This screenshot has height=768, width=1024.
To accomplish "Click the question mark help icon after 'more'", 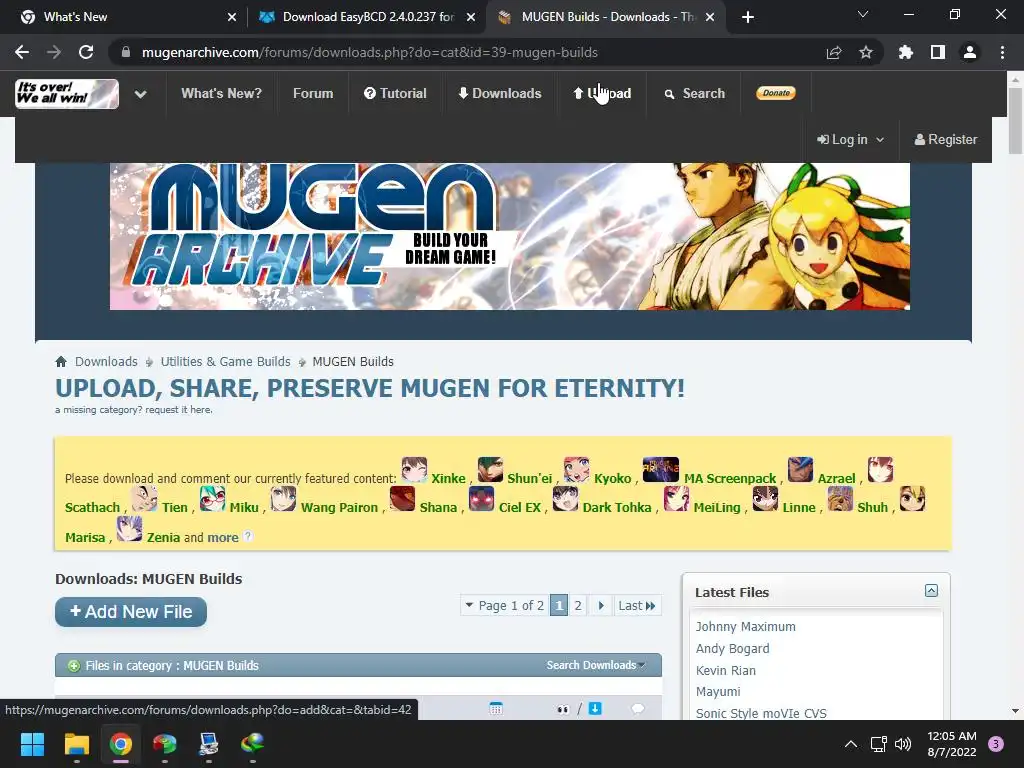I will coord(248,537).
